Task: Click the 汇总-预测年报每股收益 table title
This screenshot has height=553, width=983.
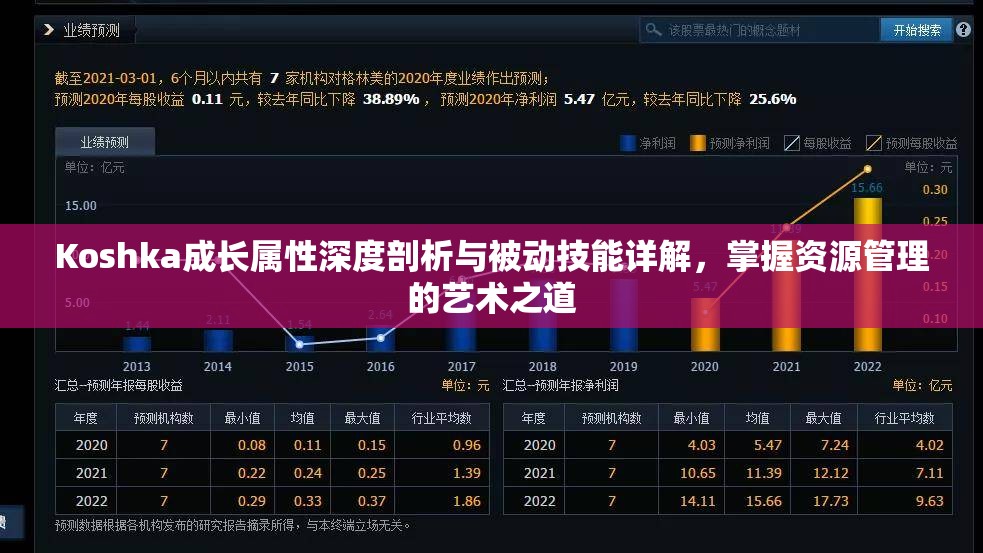Action: [x=118, y=386]
